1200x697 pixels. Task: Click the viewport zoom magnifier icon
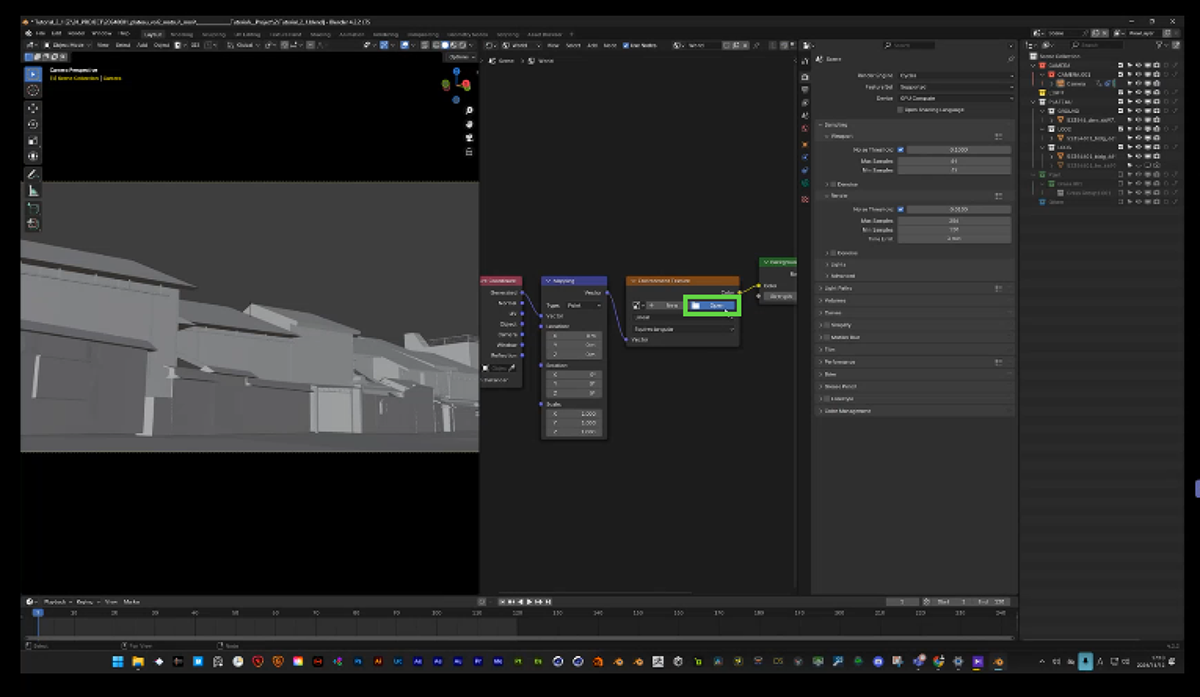point(469,110)
